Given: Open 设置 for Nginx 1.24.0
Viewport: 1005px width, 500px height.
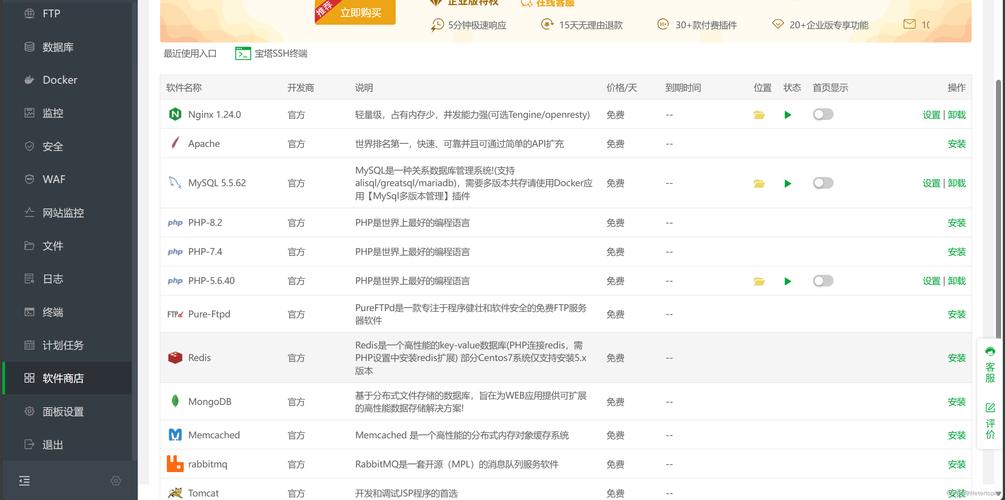Looking at the screenshot, I should coord(931,115).
